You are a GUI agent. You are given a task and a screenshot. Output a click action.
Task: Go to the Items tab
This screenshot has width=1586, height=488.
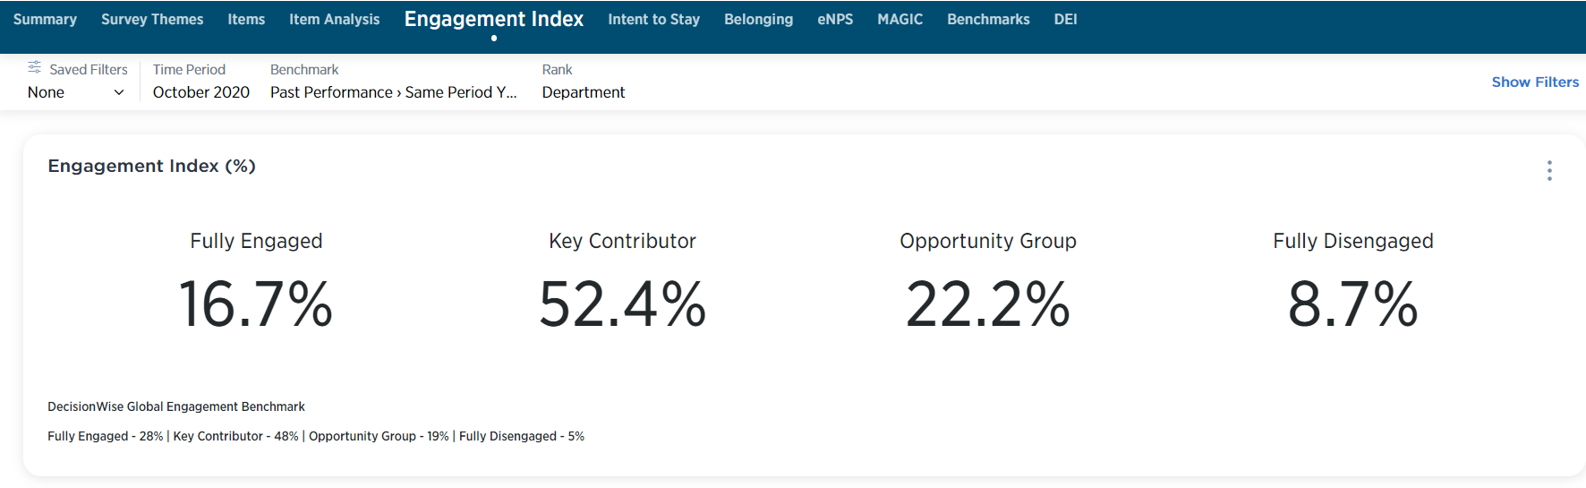coord(246,20)
